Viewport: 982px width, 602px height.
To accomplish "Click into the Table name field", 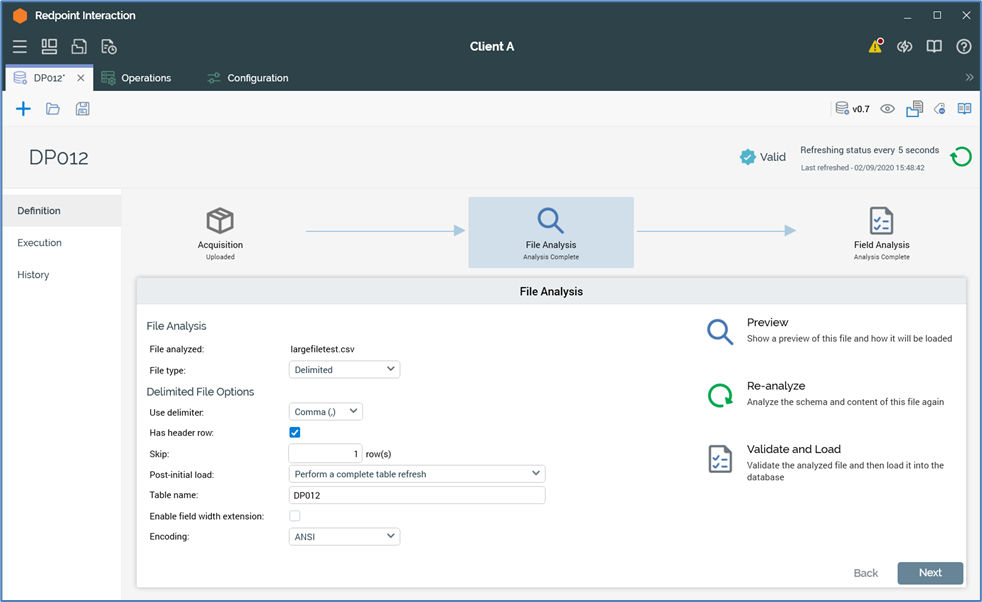I will click(416, 495).
